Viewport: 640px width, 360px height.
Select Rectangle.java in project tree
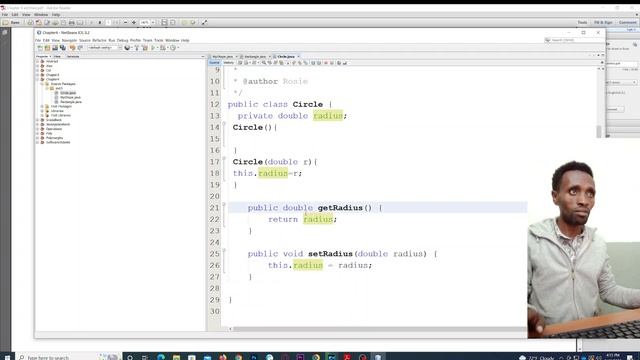pos(71,102)
